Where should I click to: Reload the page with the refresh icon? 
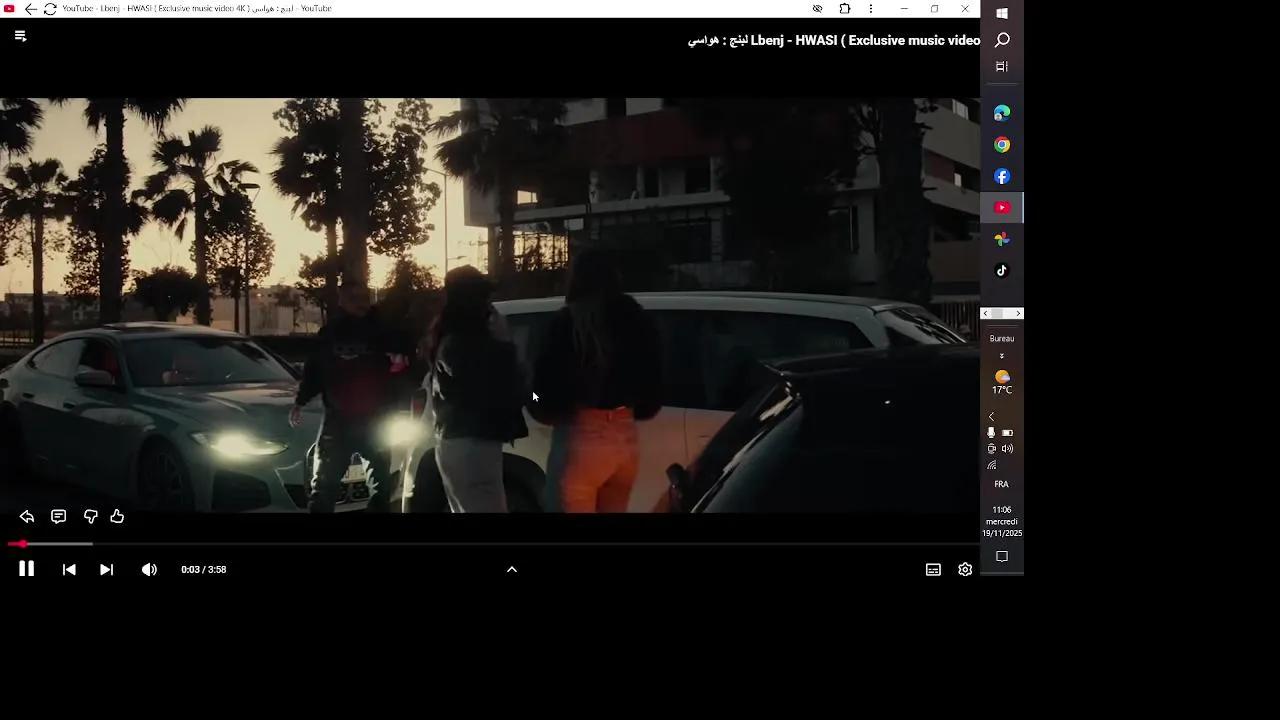click(50, 9)
